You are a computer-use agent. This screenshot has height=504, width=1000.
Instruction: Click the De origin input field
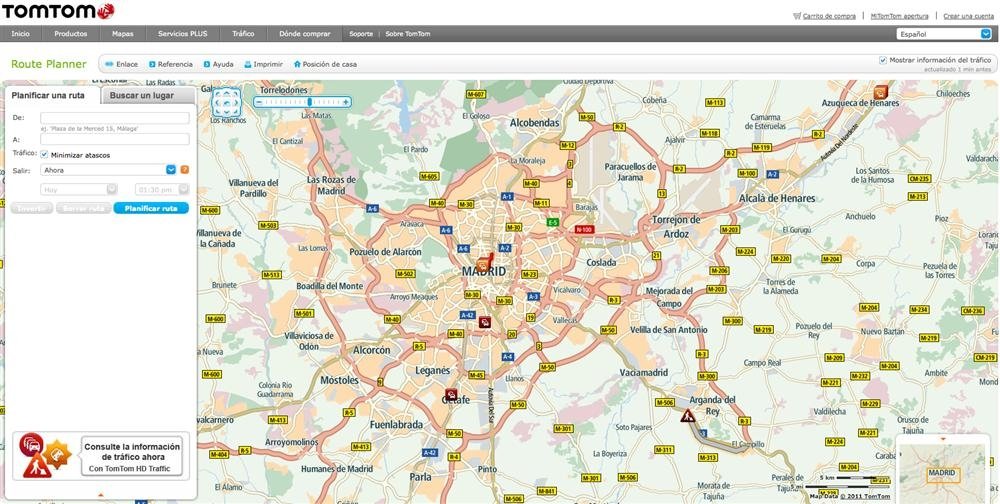[x=115, y=118]
